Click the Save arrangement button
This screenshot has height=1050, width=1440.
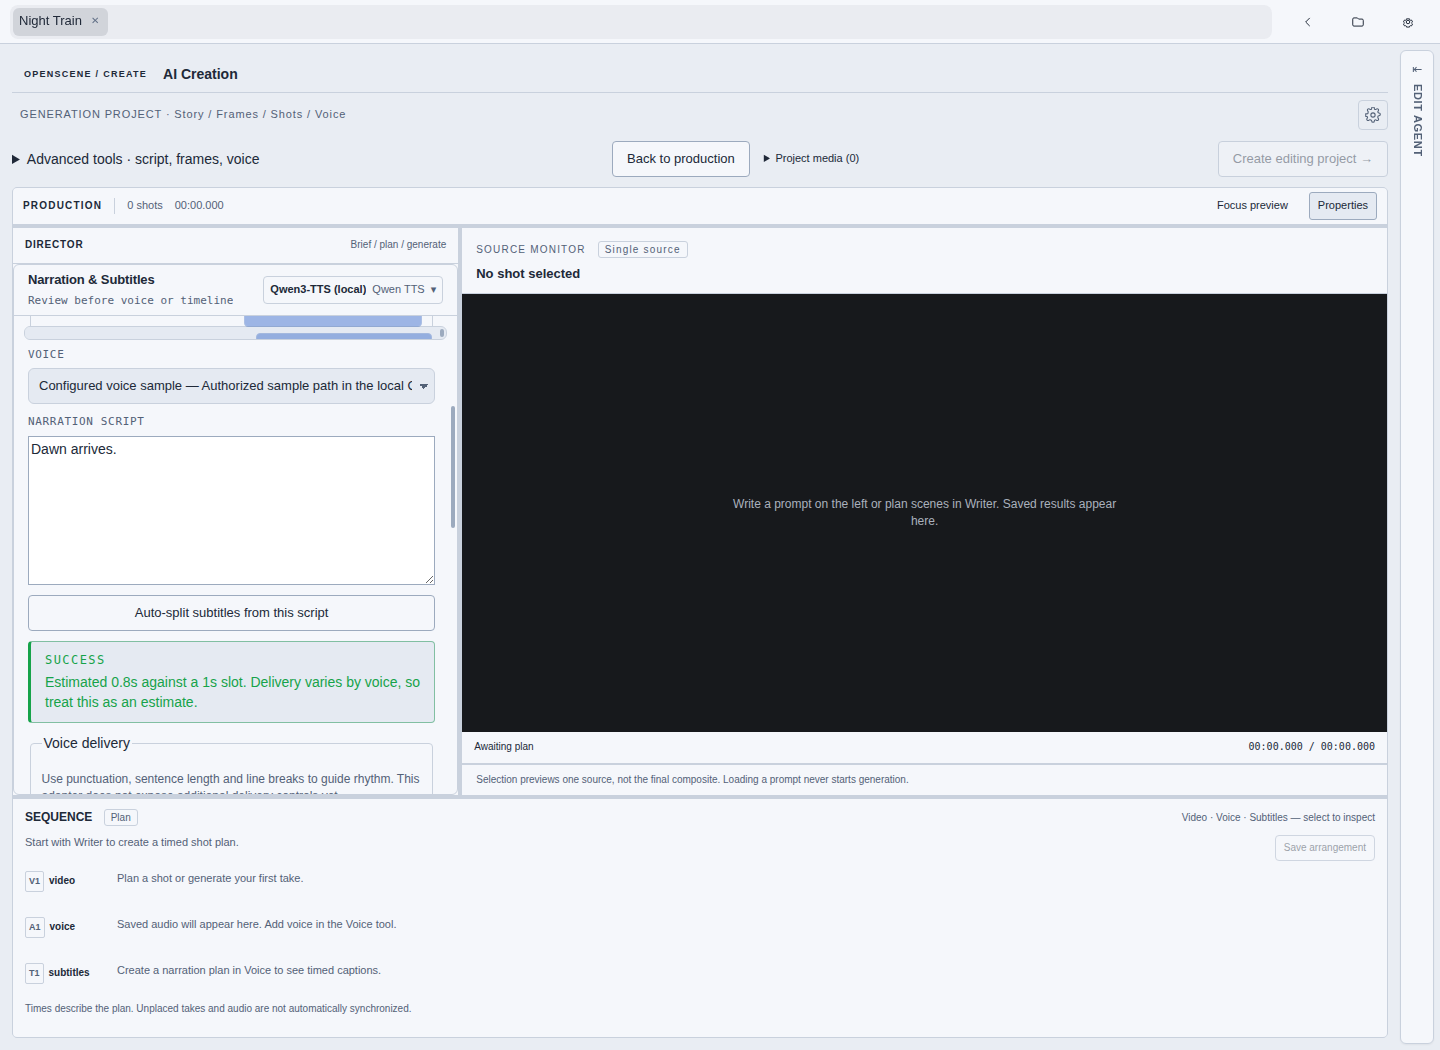[1324, 848]
